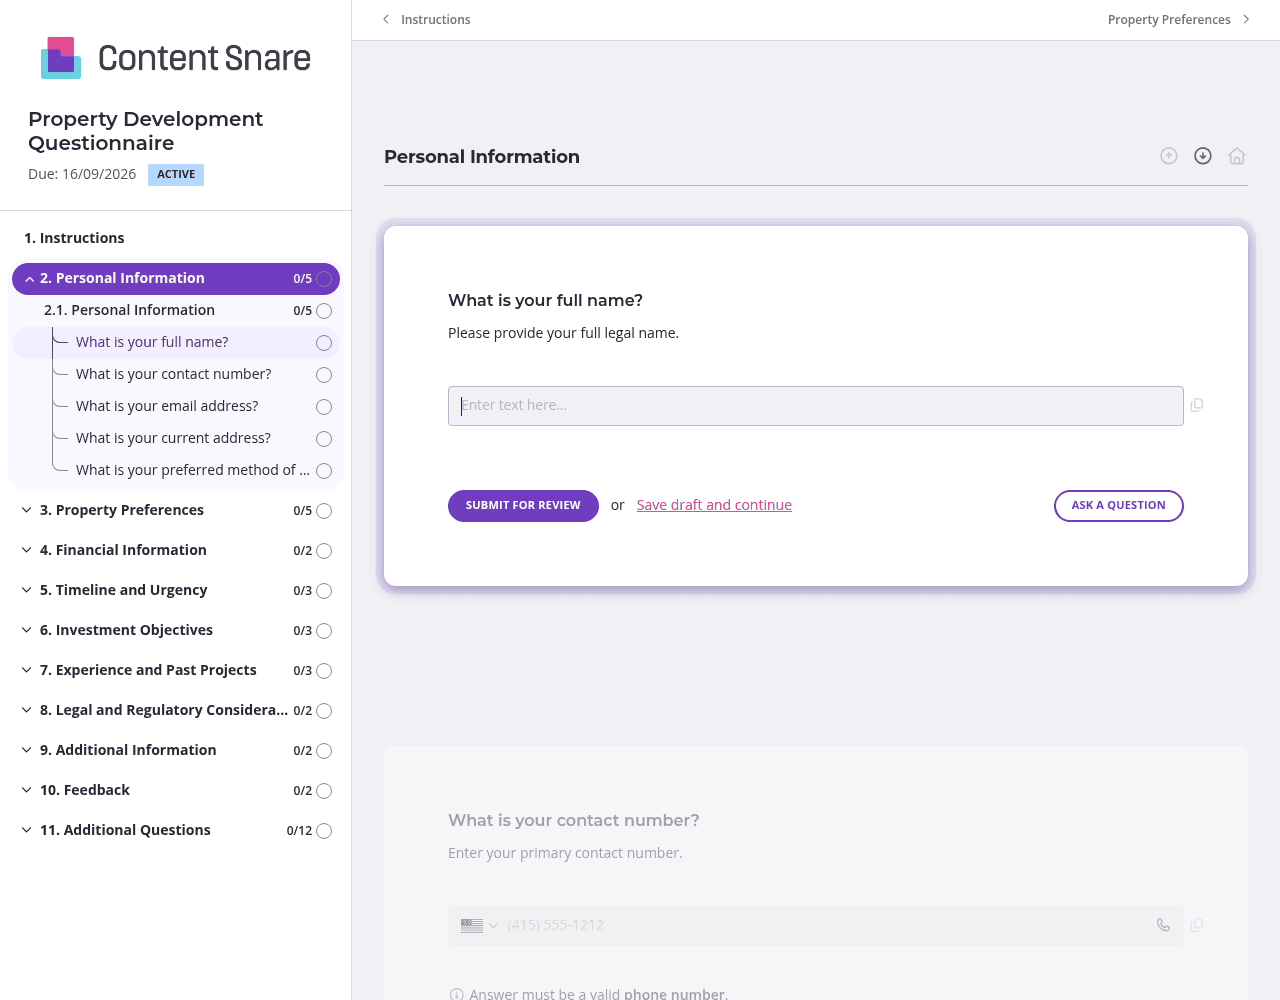Click the Save draft and continue link
The image size is (1280, 1000).
click(x=714, y=505)
